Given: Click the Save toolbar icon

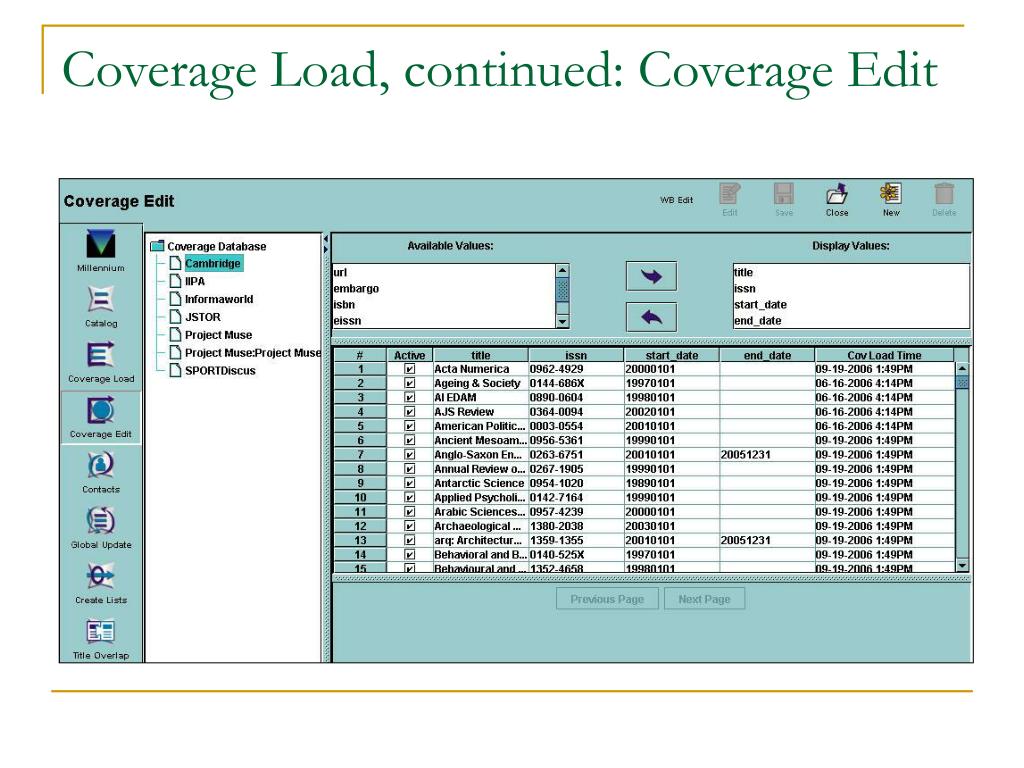Looking at the screenshot, I should [x=784, y=194].
